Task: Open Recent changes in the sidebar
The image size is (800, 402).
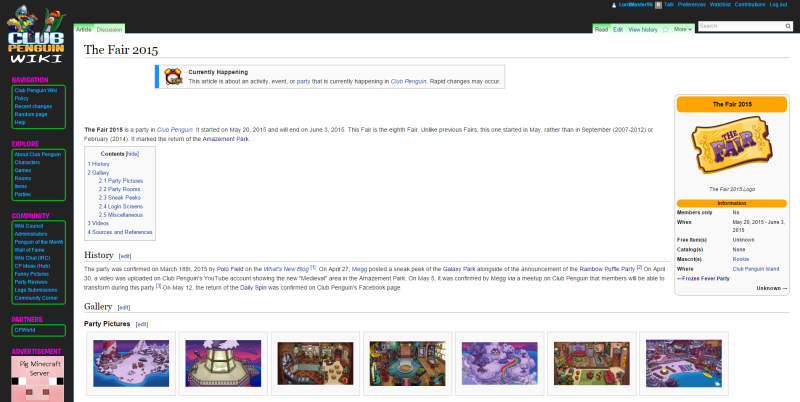Action: pyautogui.click(x=33, y=106)
